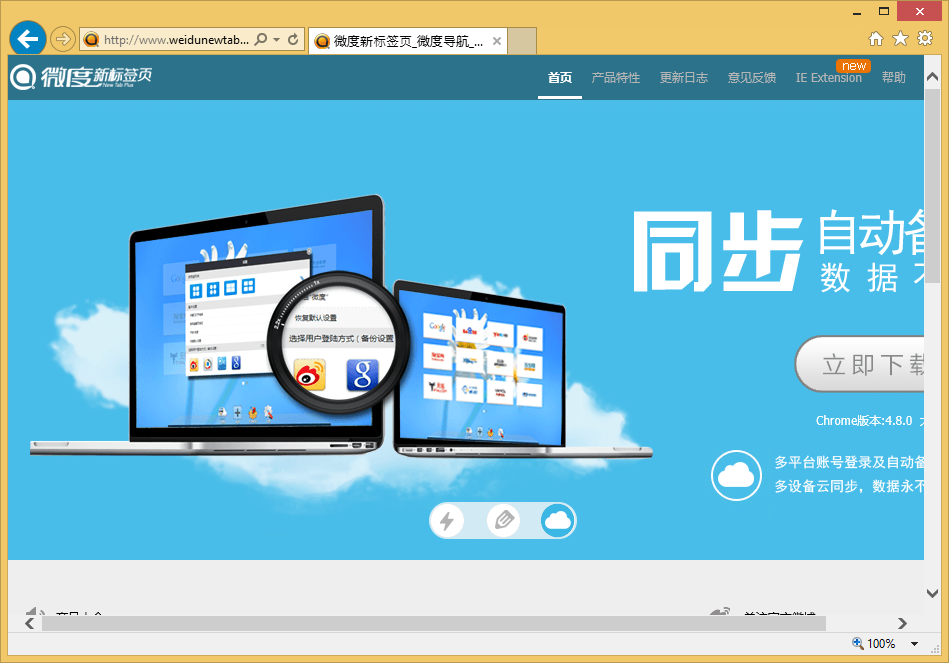
Task: Click the horizontal scrollbar right arrow
Action: 902,623
